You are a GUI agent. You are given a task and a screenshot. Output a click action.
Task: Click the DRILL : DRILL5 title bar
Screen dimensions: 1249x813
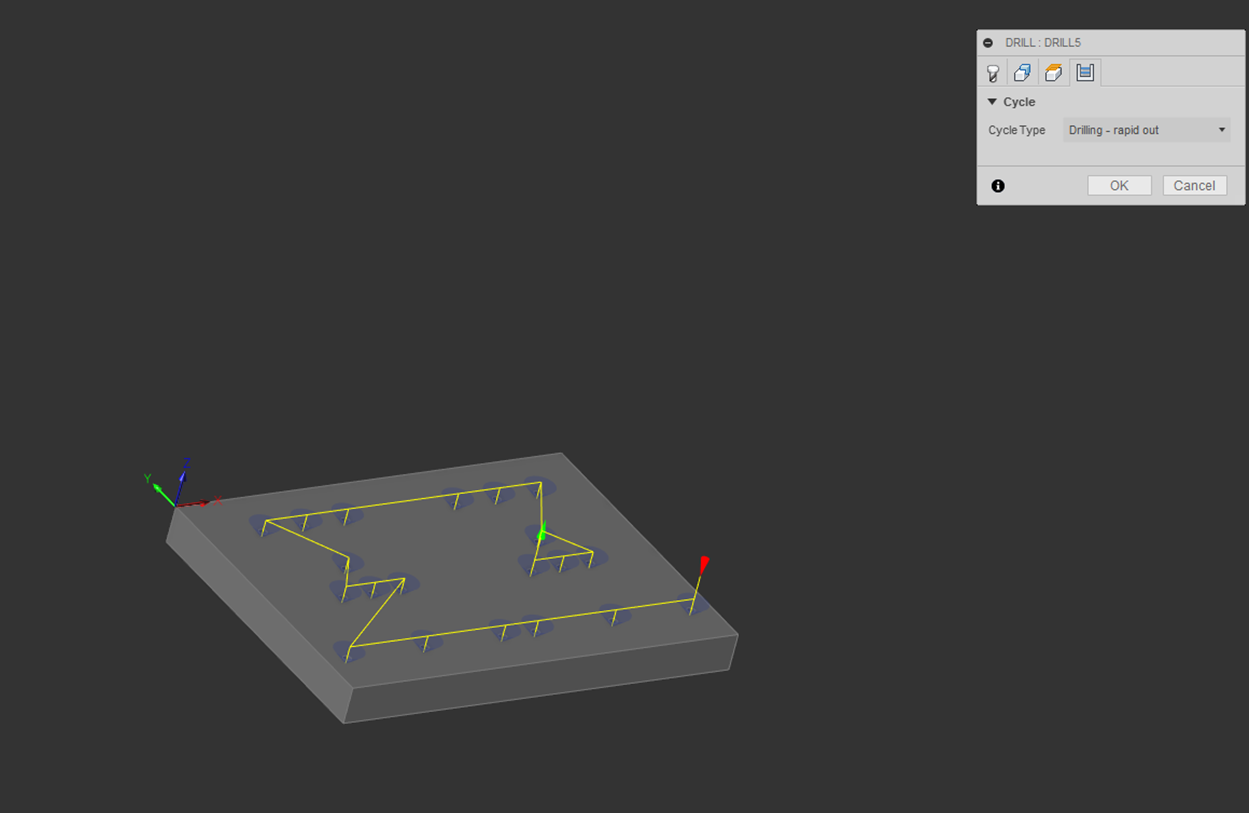pos(1100,43)
